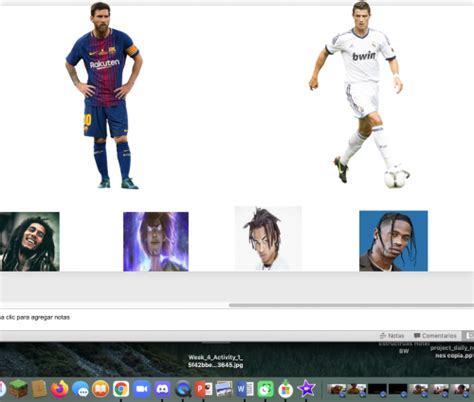Select the portrait on the blue background
The width and height of the screenshot is (474, 402).
(x=393, y=241)
